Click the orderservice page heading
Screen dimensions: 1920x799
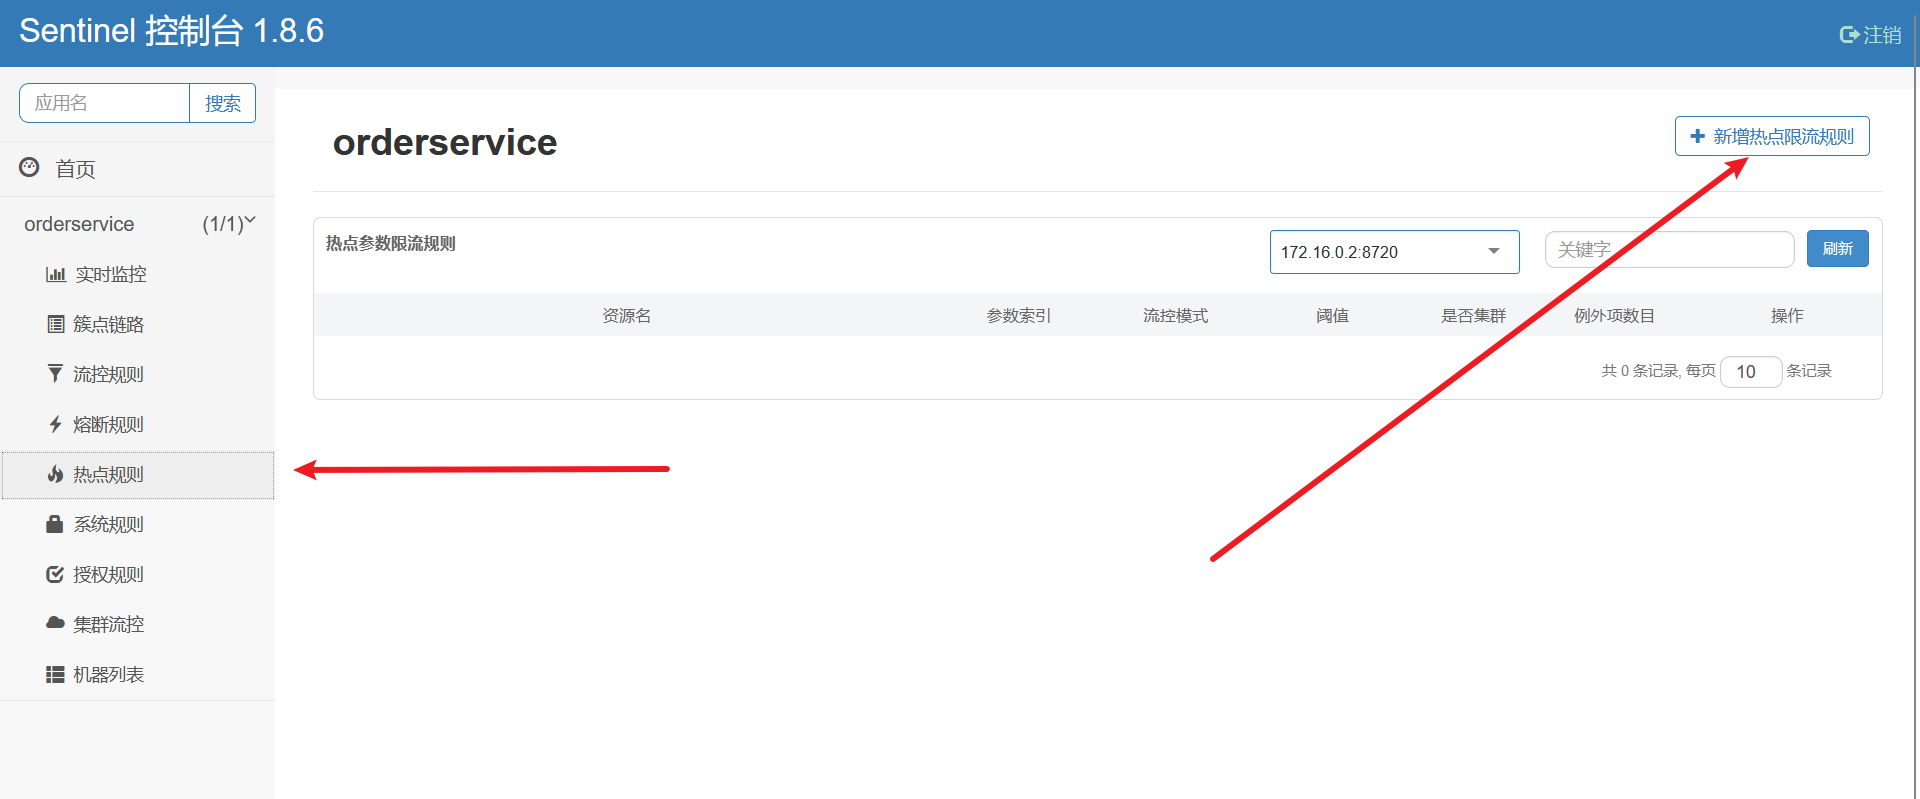tap(445, 142)
